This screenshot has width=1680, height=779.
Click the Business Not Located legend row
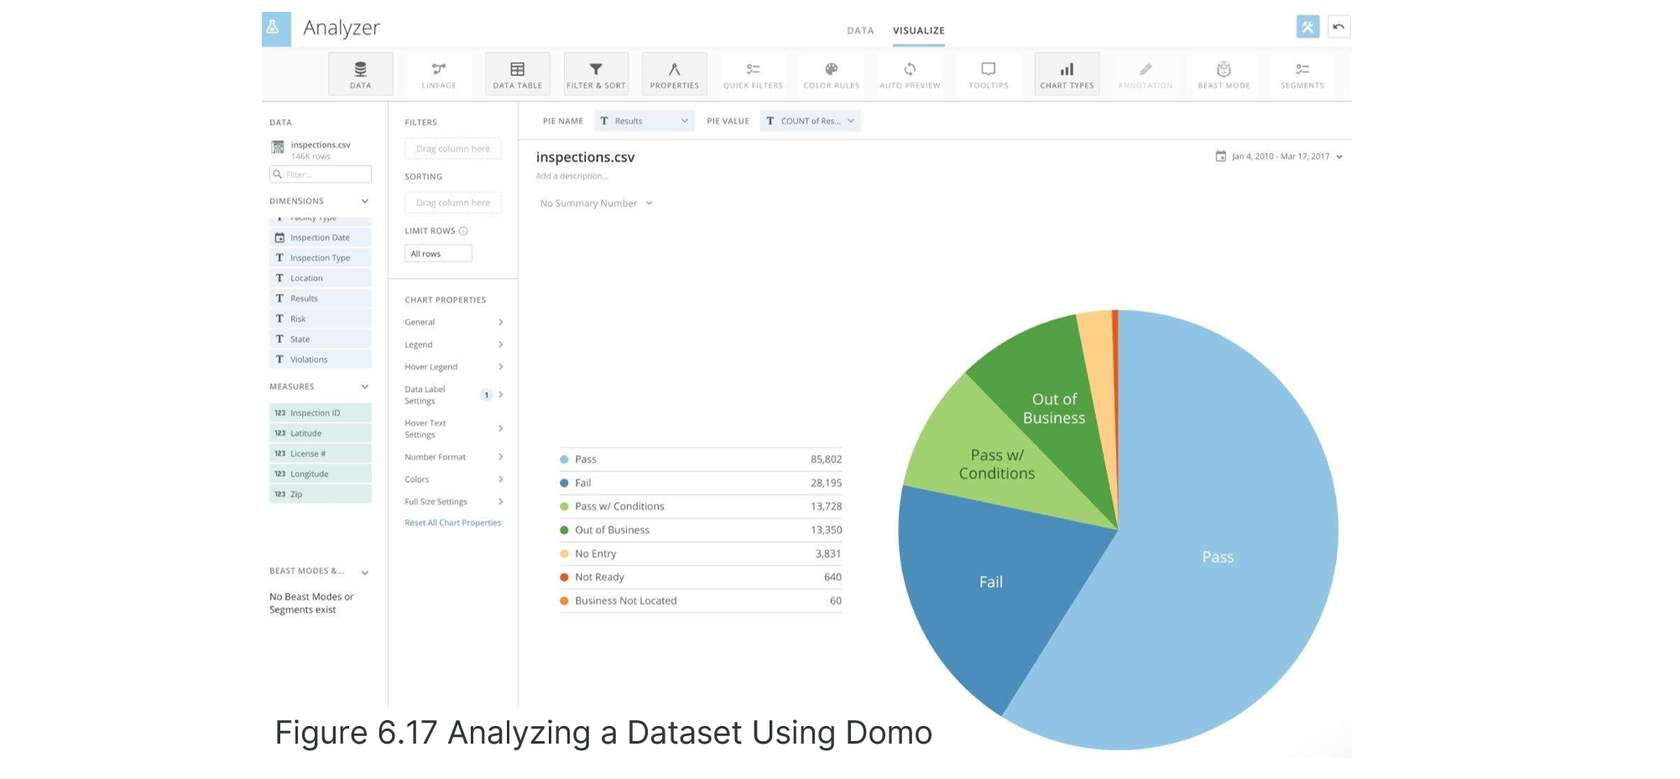[700, 601]
